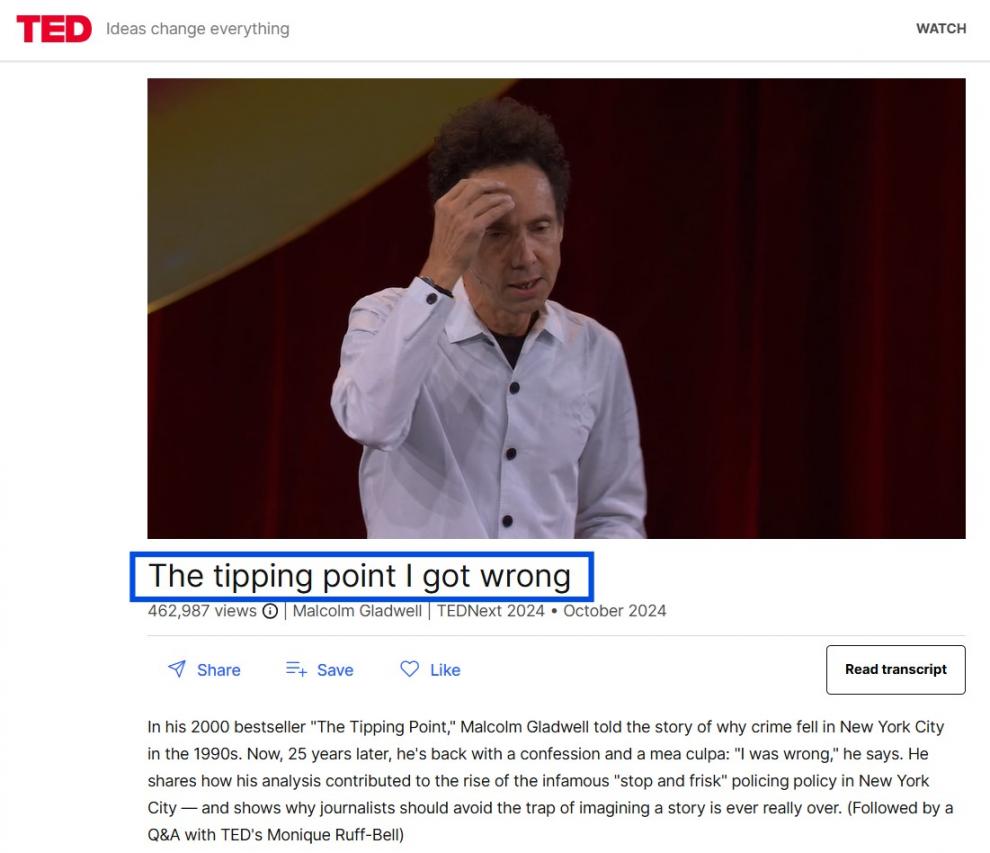This screenshot has width=990, height=853.
Task: Click the Like text label
Action: (x=445, y=670)
